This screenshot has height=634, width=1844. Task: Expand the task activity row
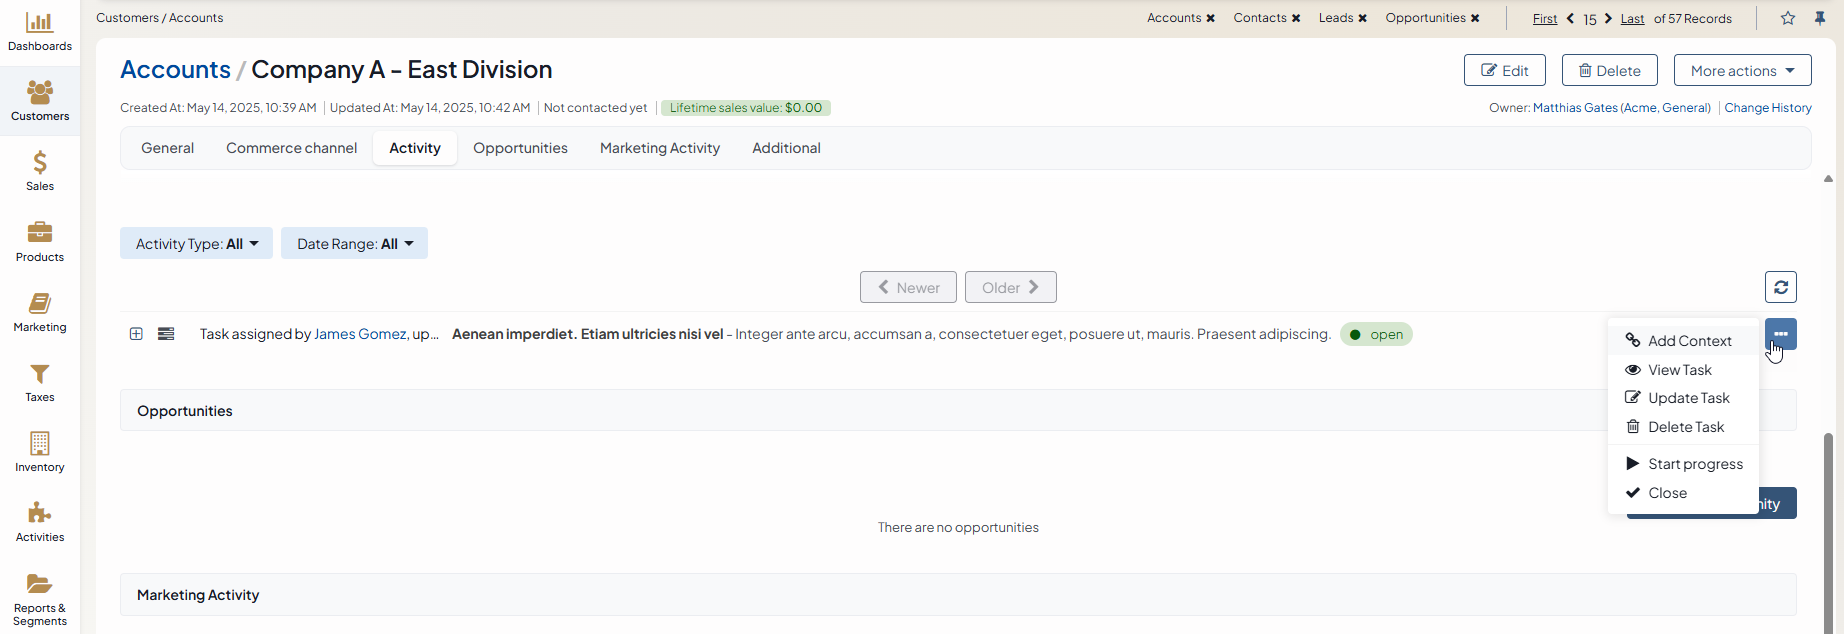point(136,334)
